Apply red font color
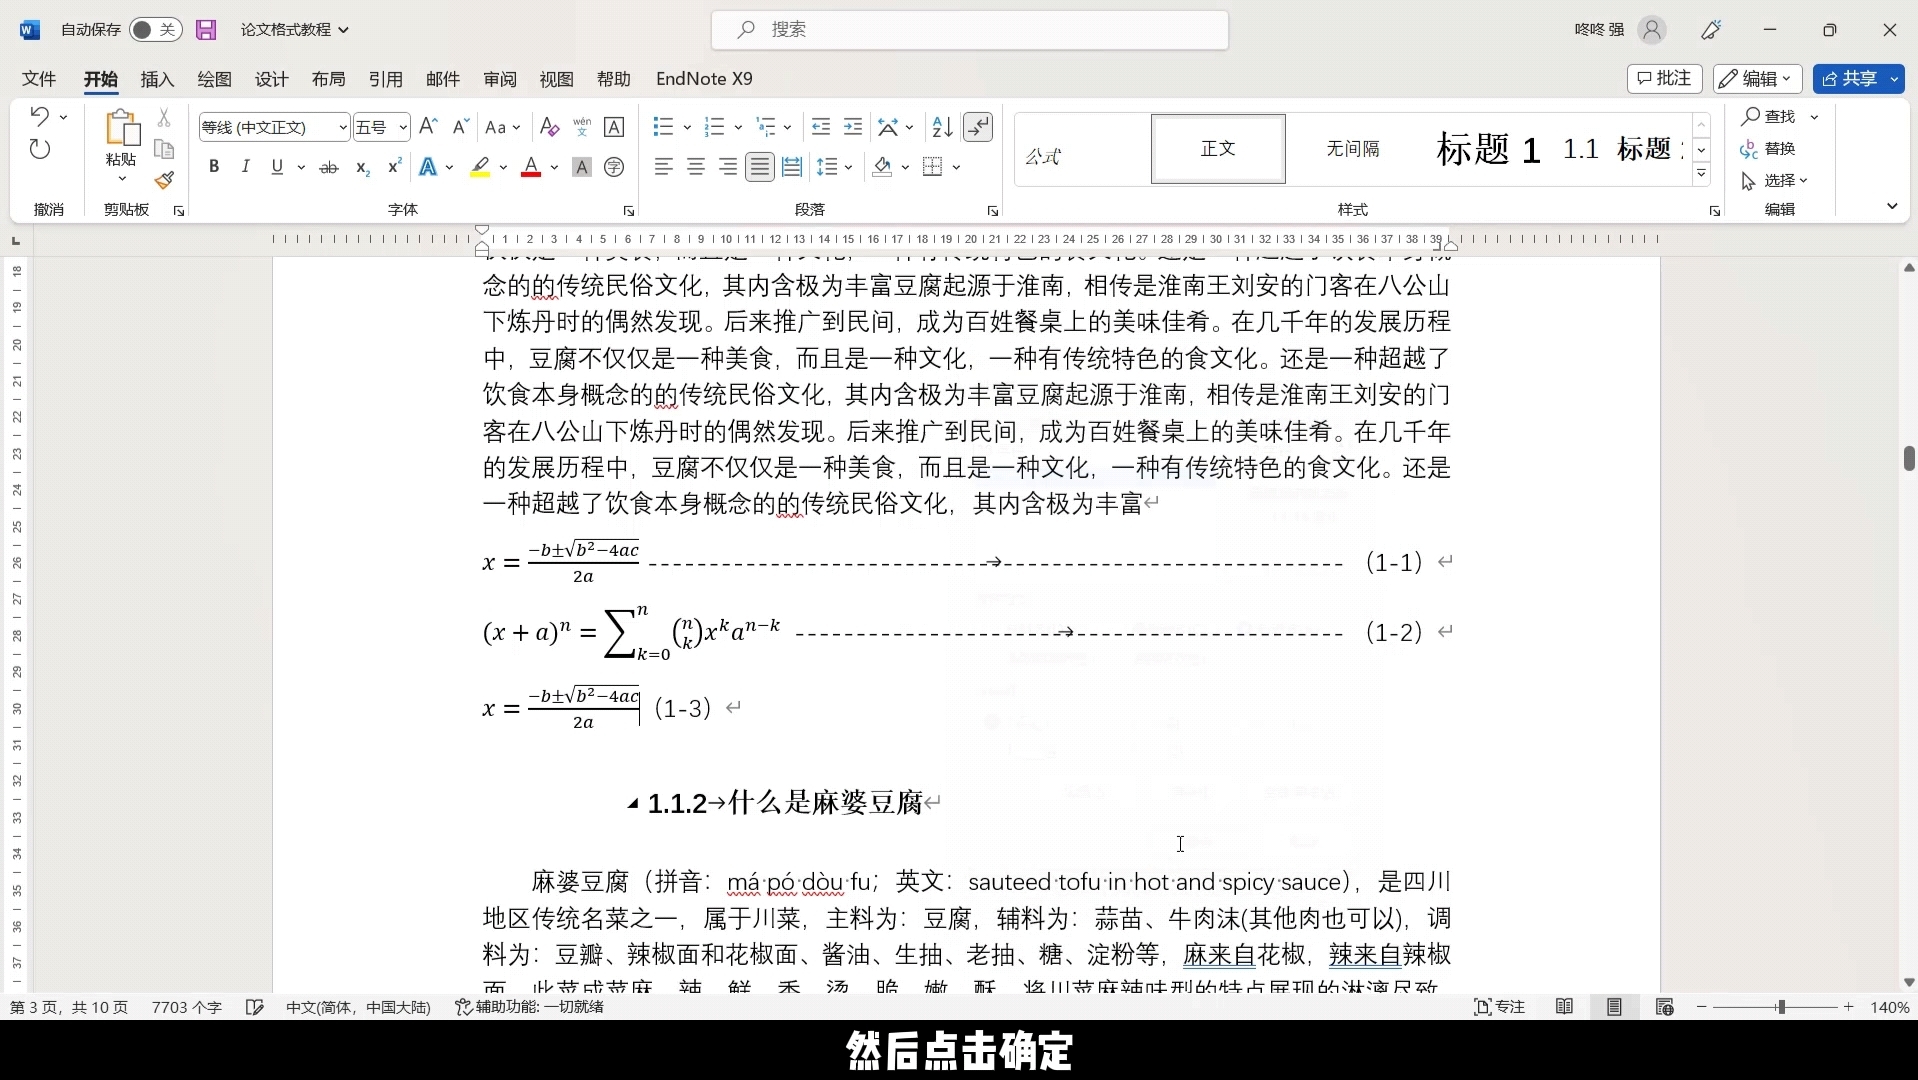 (x=531, y=167)
